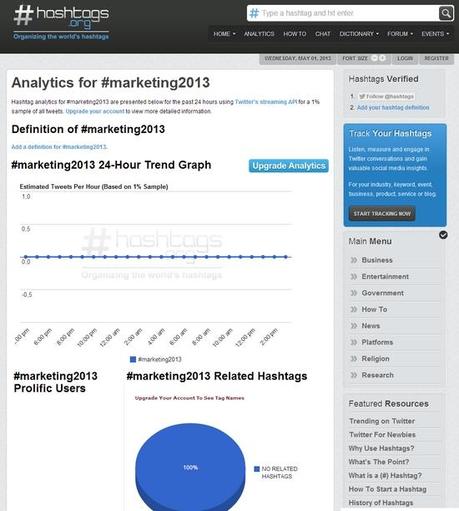Open Trending on Twitter resource
This screenshot has height=511, width=459.
(x=382, y=421)
